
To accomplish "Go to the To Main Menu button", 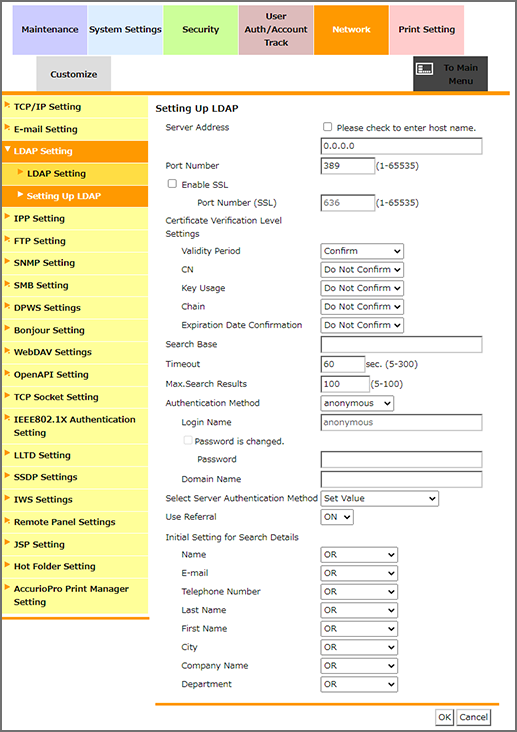I will (450, 74).
